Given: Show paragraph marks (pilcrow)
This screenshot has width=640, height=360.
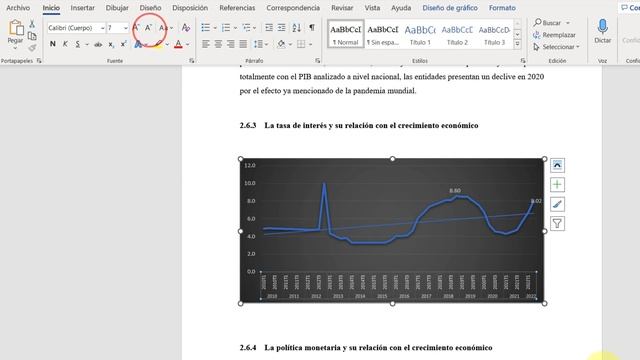Looking at the screenshot, I should tap(312, 28).
